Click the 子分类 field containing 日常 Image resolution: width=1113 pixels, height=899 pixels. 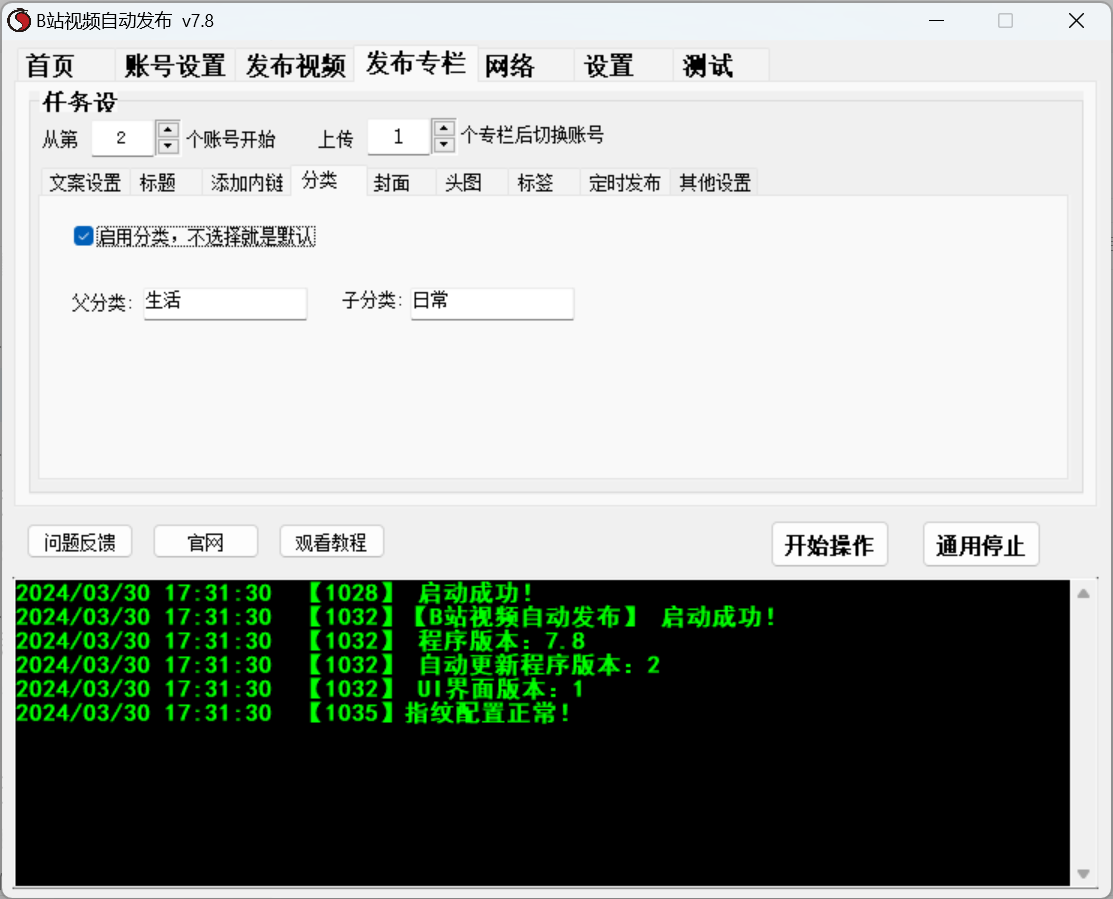click(x=492, y=303)
